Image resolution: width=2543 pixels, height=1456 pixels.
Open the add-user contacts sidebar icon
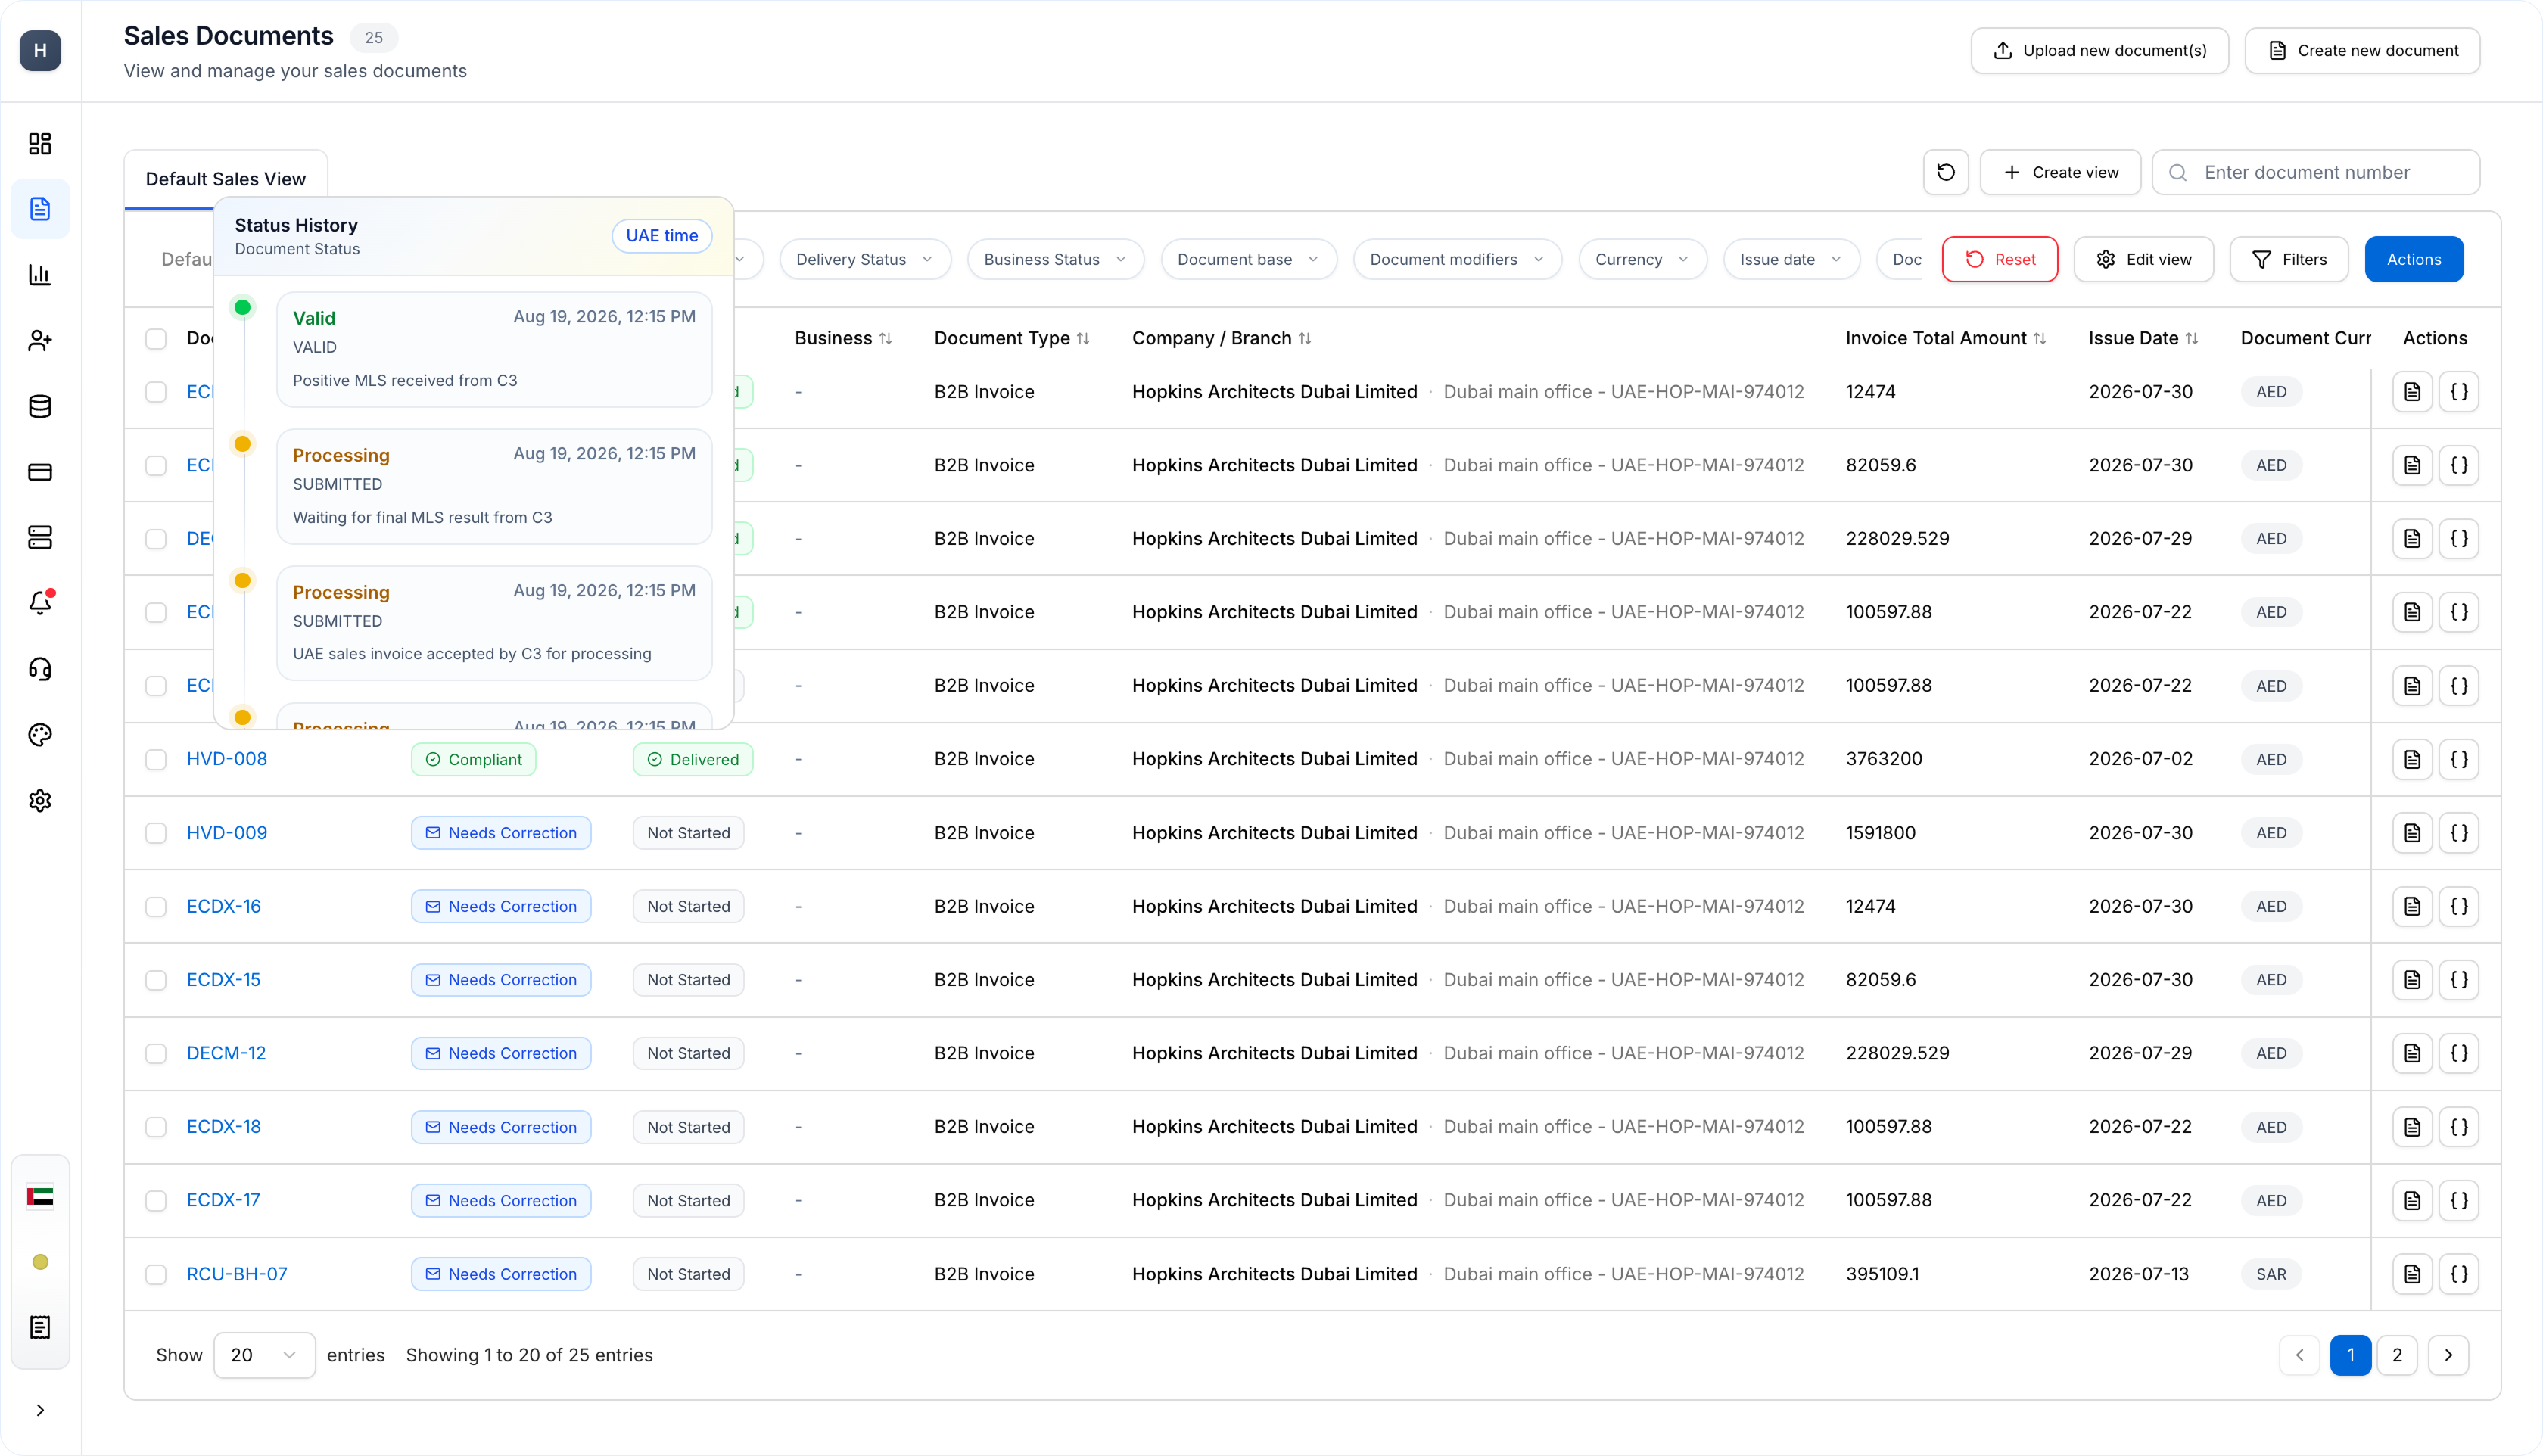[40, 341]
